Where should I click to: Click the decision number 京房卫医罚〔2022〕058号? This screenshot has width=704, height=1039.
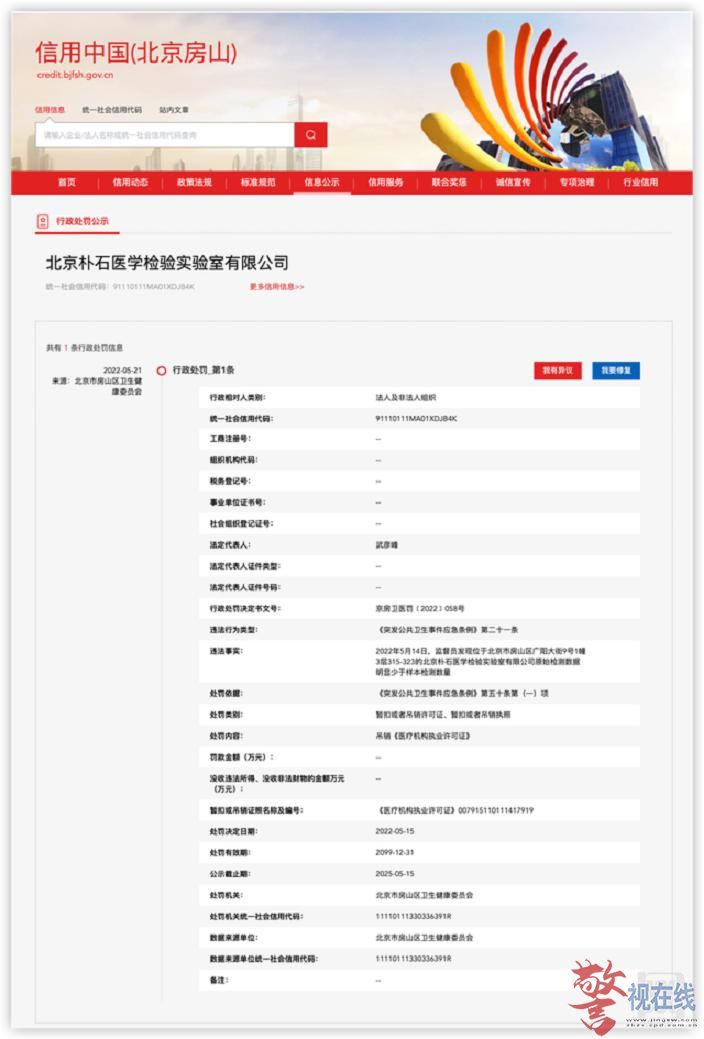point(420,608)
